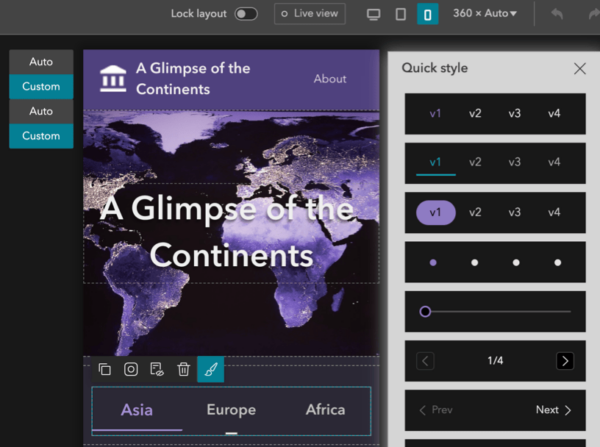Image resolution: width=600 pixels, height=447 pixels.
Task: Select the second dot in dots style
Action: pyautogui.click(x=474, y=263)
